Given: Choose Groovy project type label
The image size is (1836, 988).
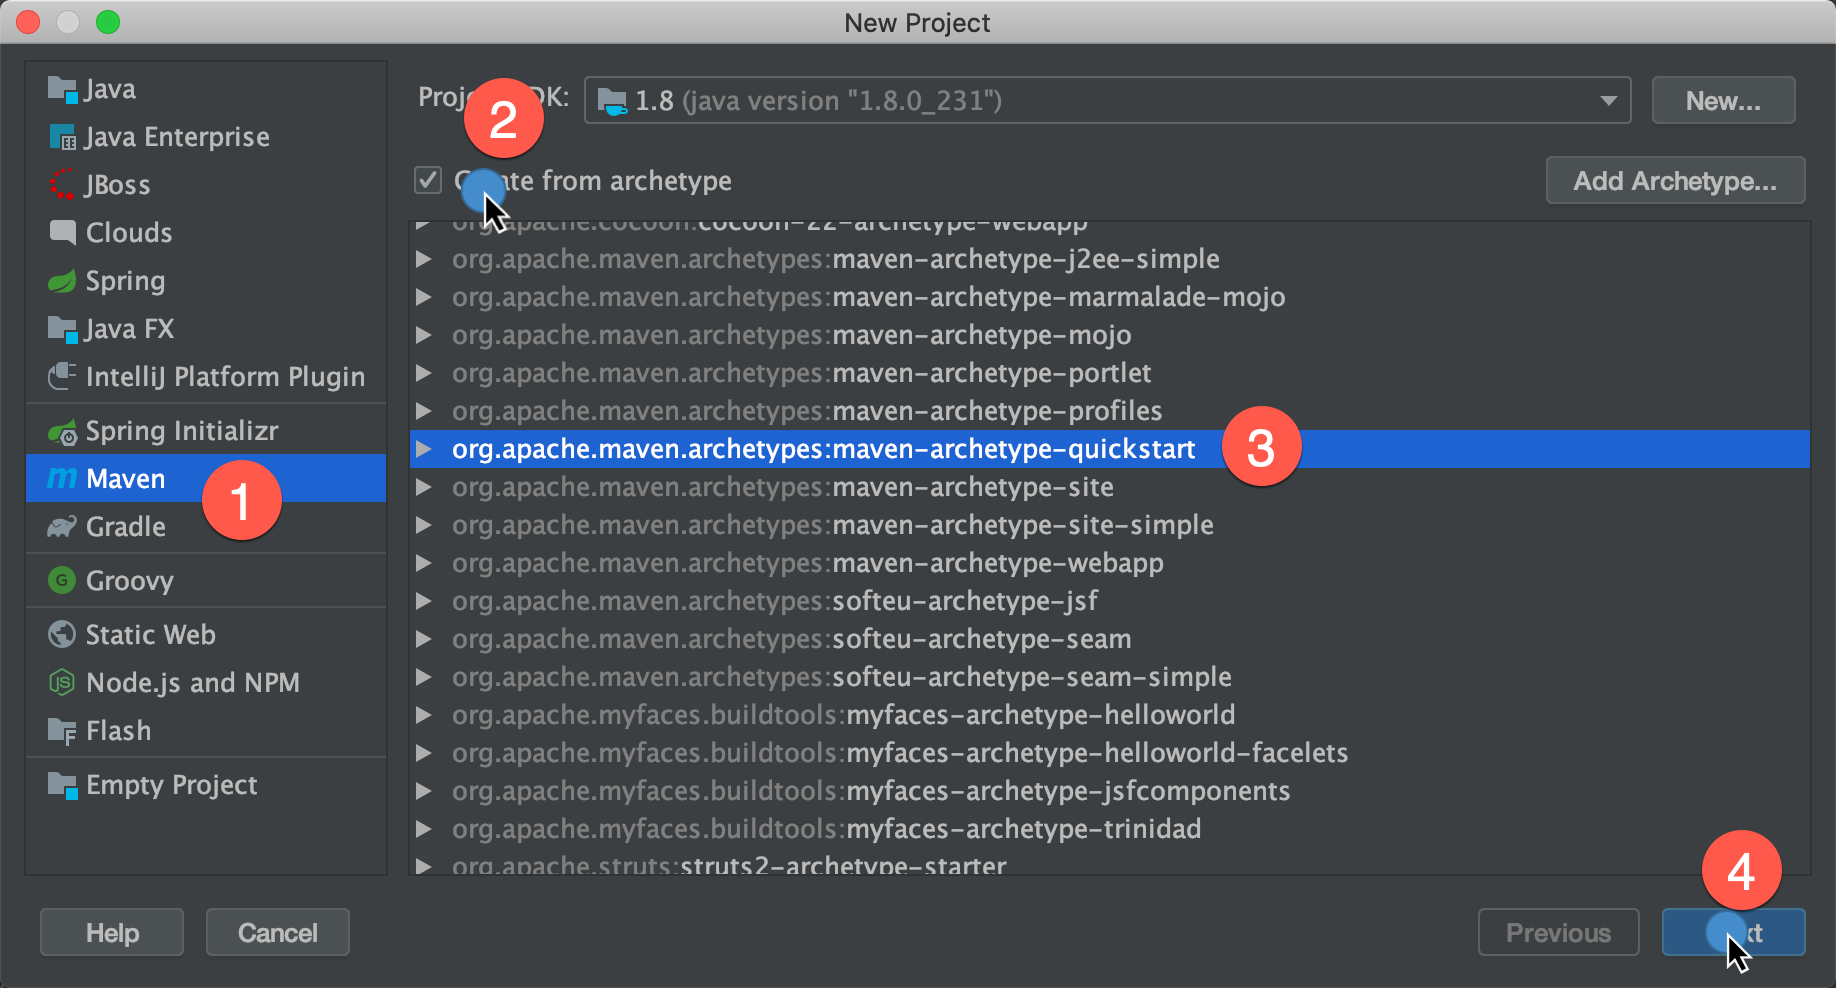Looking at the screenshot, I should click(130, 581).
